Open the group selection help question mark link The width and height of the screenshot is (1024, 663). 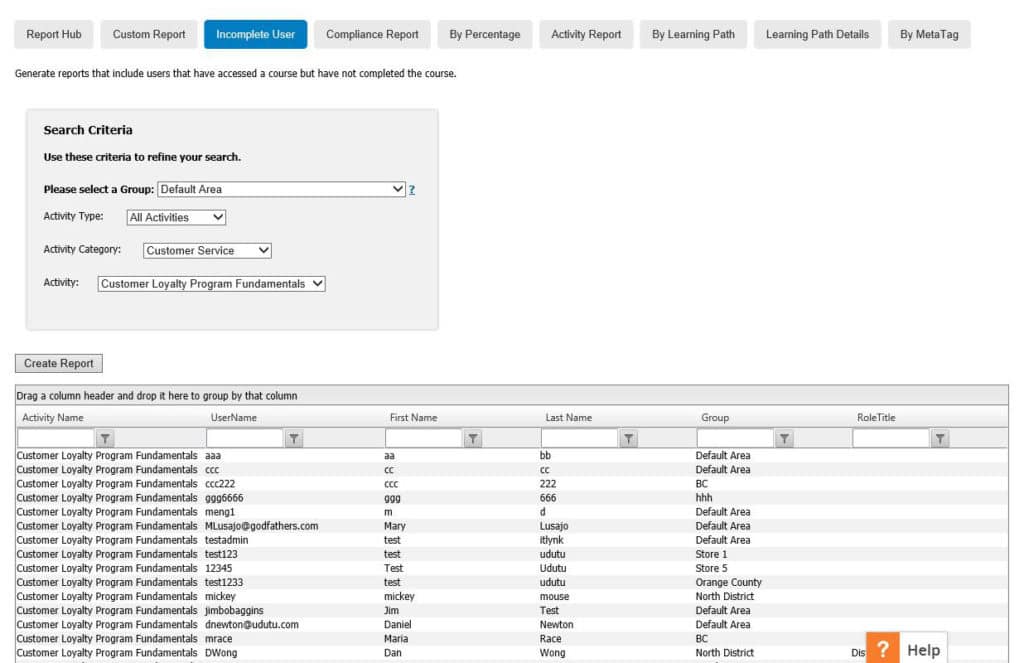coord(412,190)
